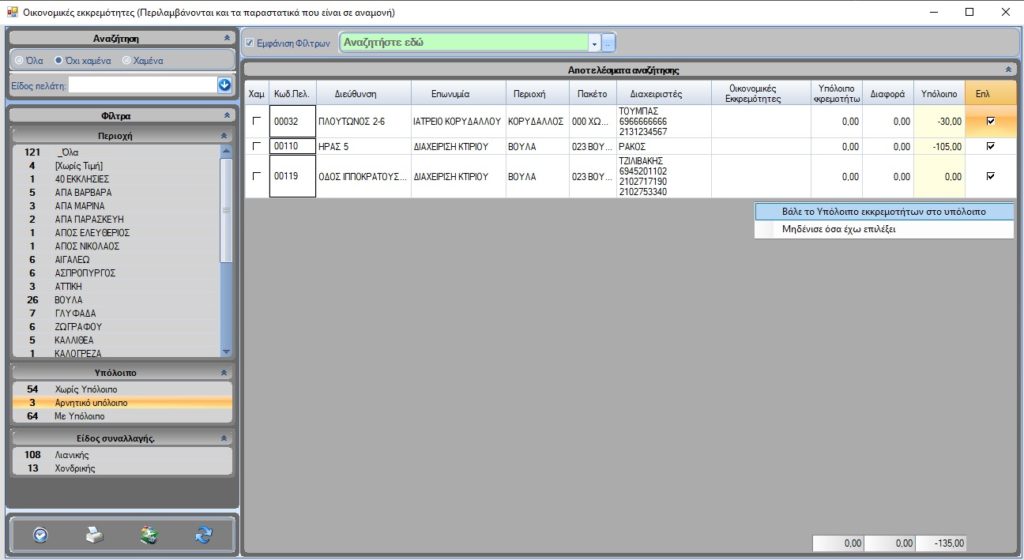This screenshot has width=1024, height=560.
Task: Click the printer icon to print results
Action: pos(94,535)
